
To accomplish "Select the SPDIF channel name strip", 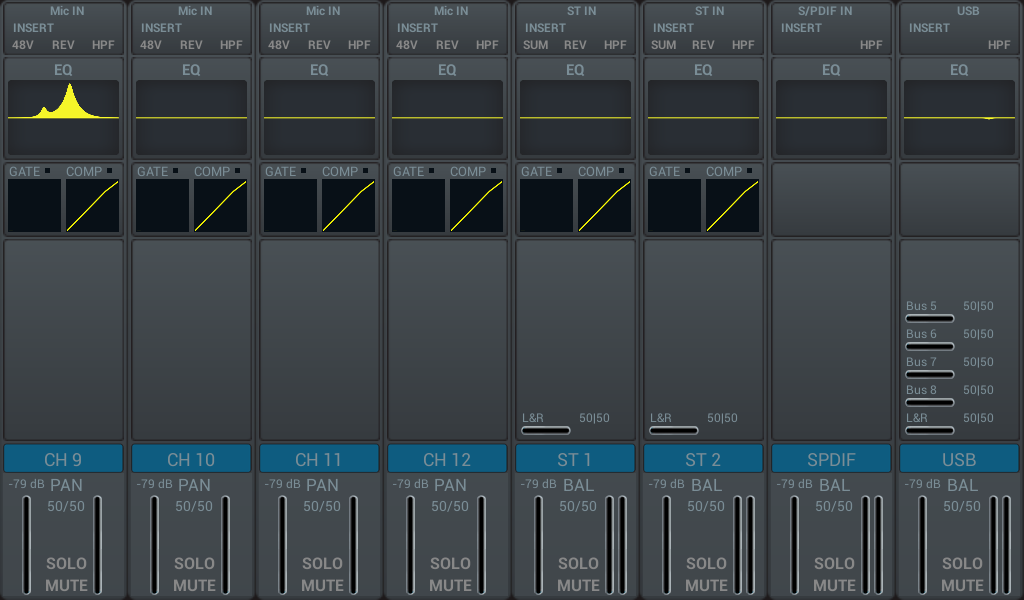I will [831, 459].
